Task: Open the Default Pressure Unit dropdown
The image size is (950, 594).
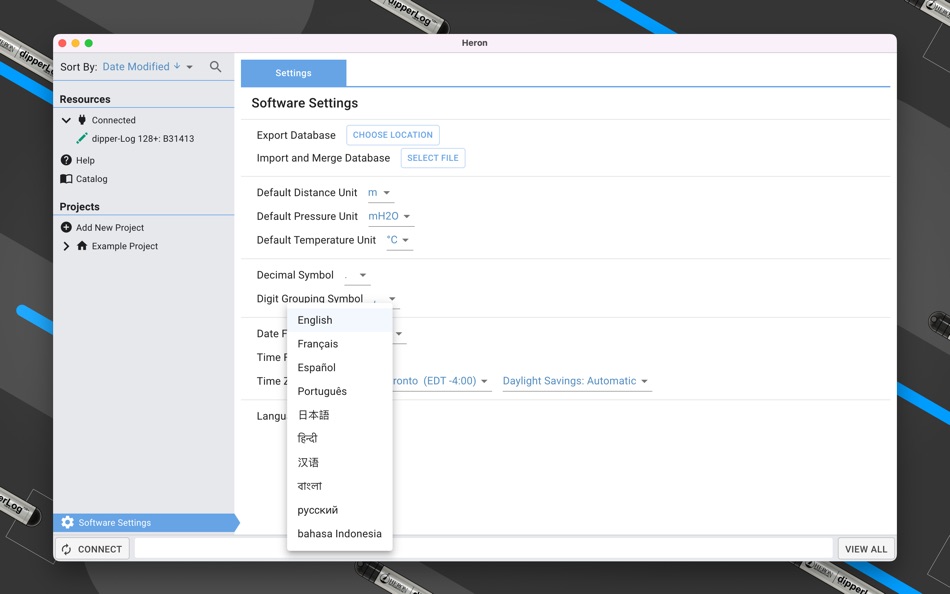Action: (x=391, y=216)
